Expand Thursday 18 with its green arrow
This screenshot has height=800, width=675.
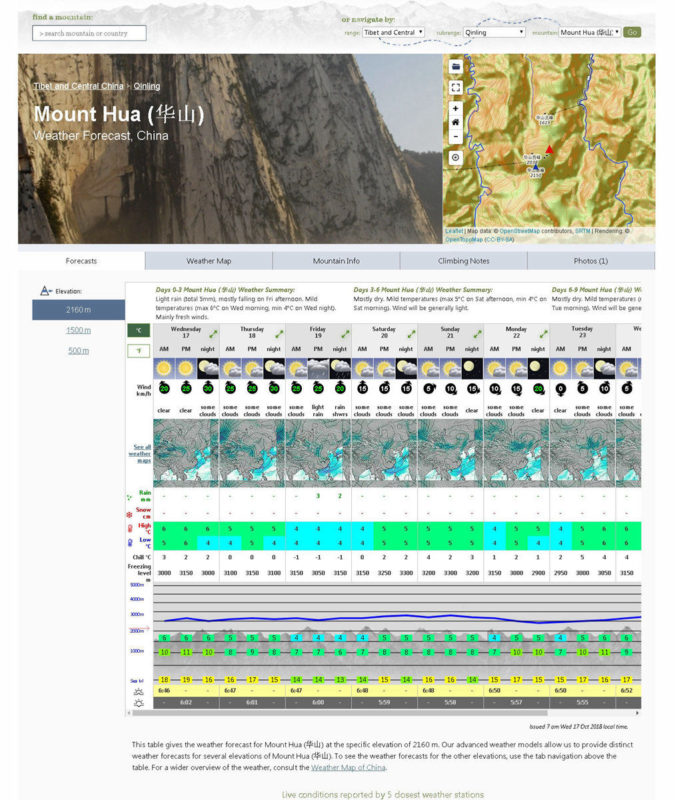click(x=279, y=334)
